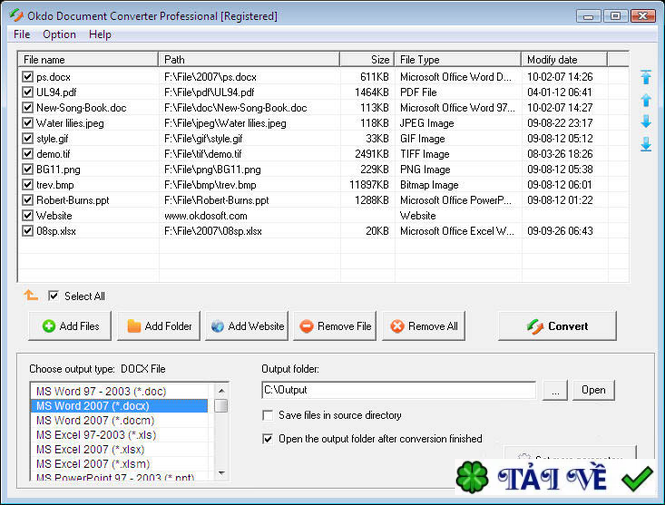Disable open output folder after conversion
The height and width of the screenshot is (505, 665).
point(268,438)
